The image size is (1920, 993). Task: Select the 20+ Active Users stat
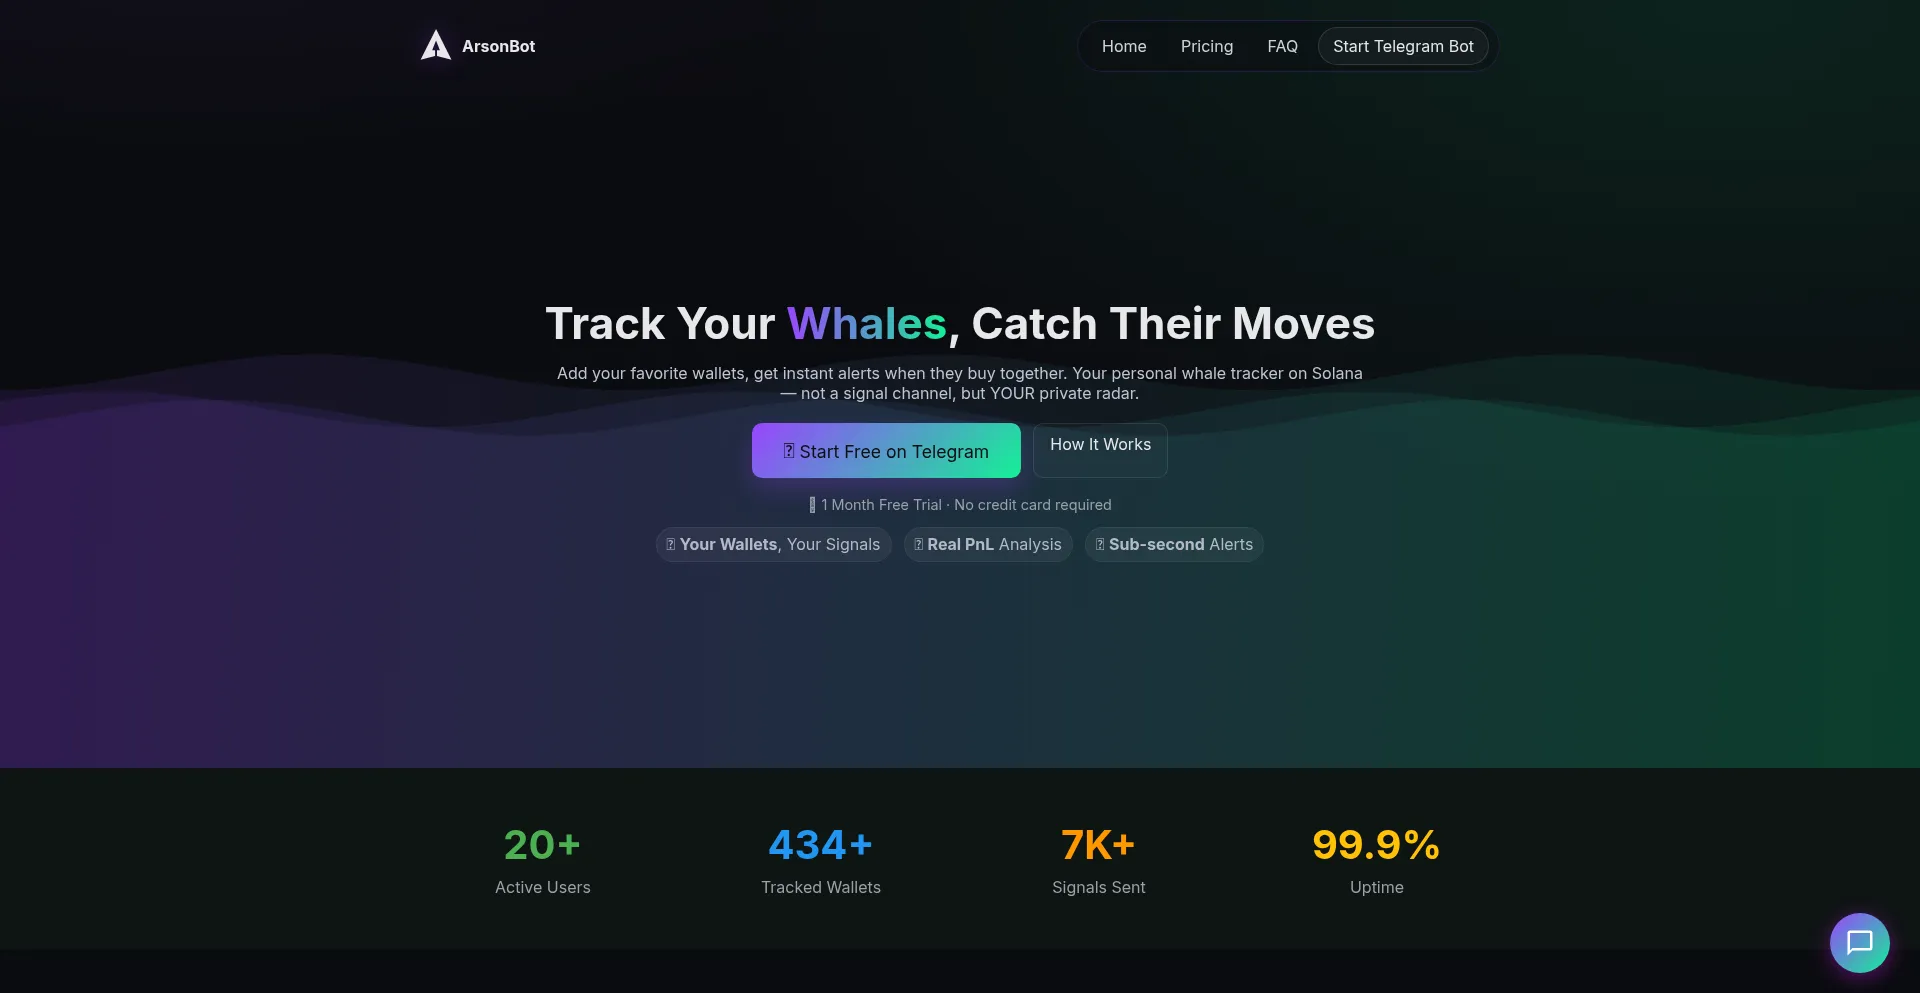[x=542, y=860]
